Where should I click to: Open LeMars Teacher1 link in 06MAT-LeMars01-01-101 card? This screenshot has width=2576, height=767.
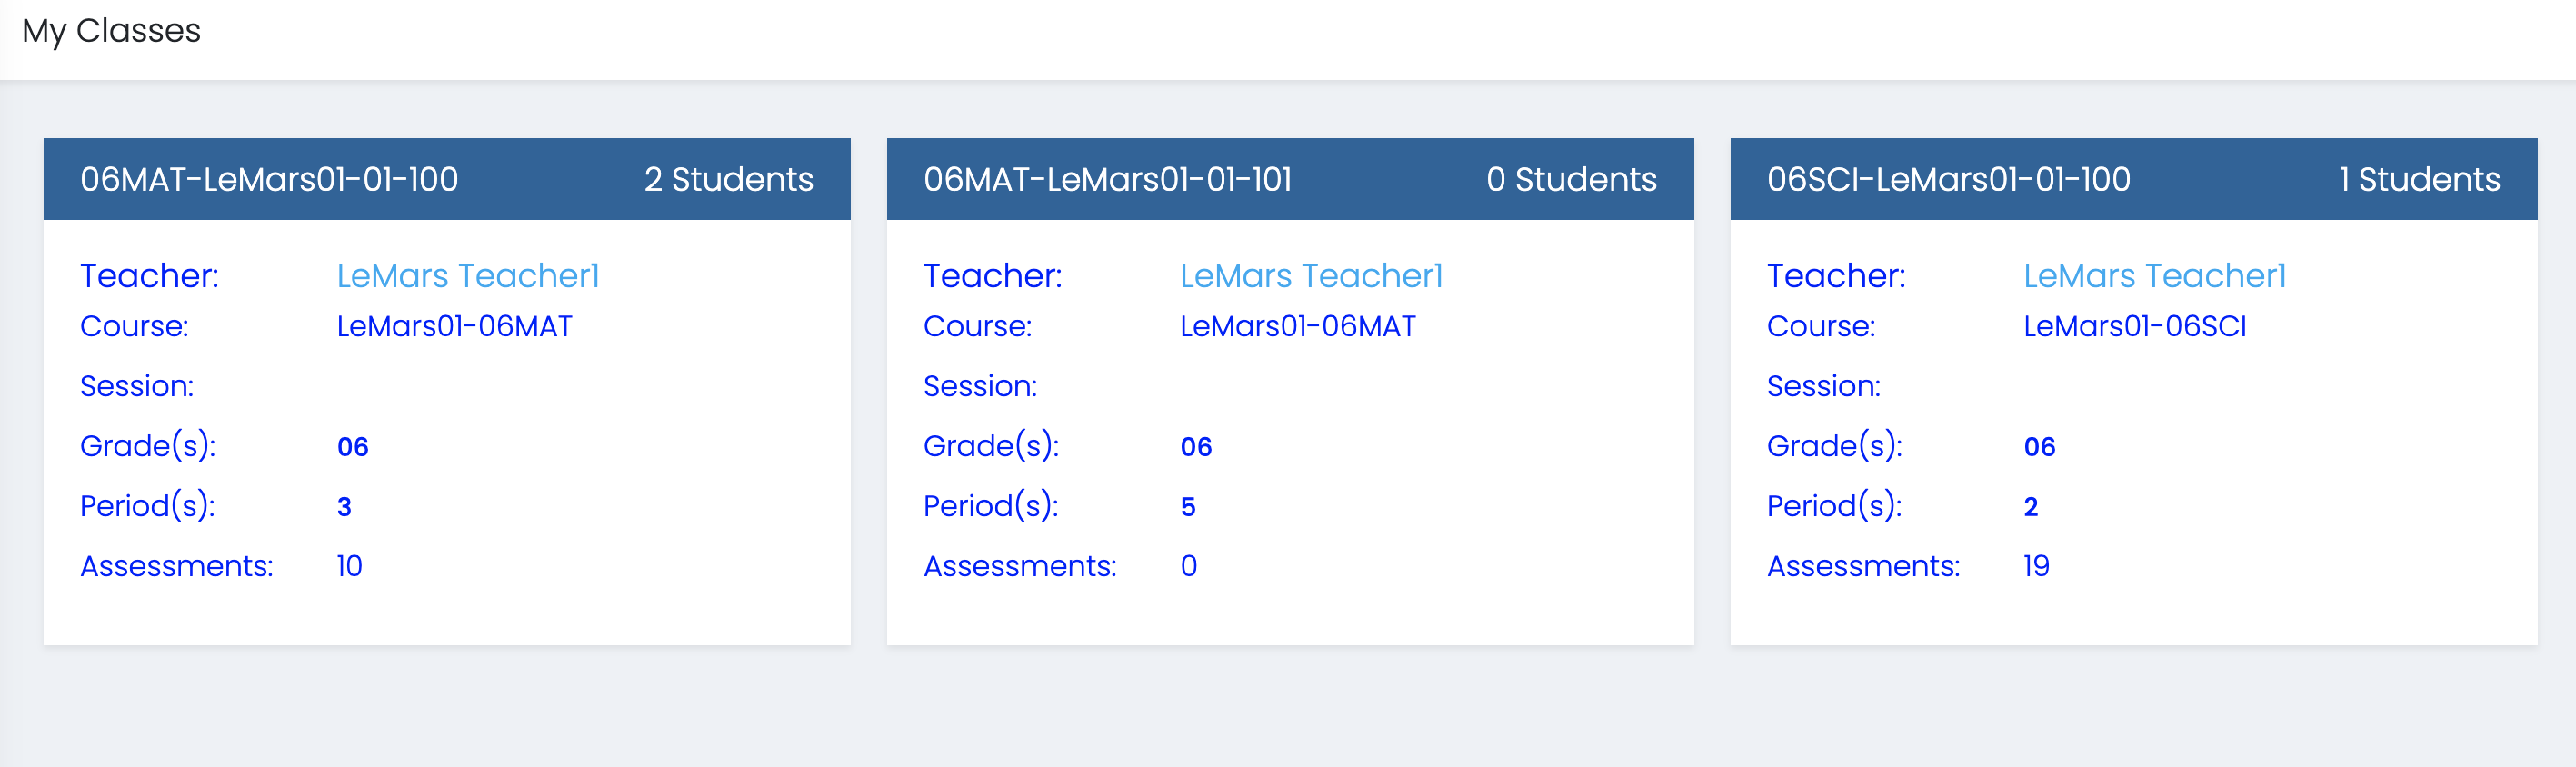click(1310, 276)
